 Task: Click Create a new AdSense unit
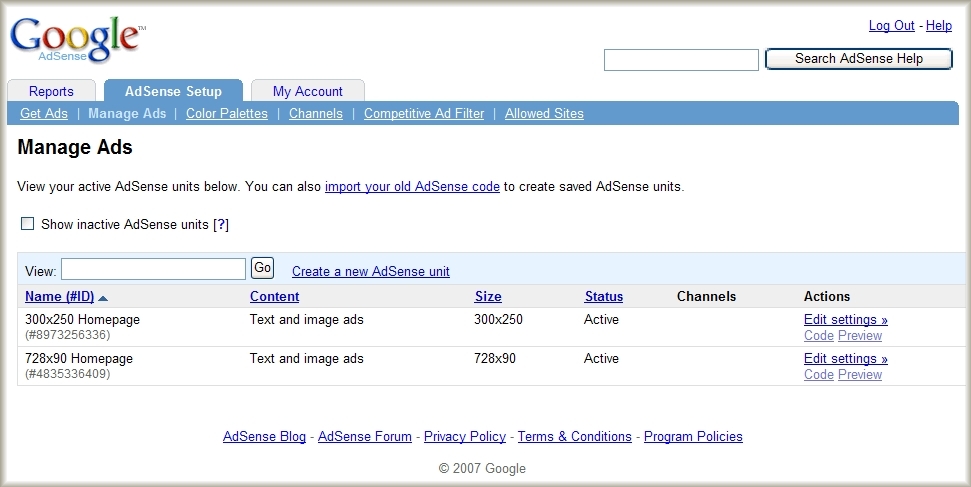tap(371, 271)
